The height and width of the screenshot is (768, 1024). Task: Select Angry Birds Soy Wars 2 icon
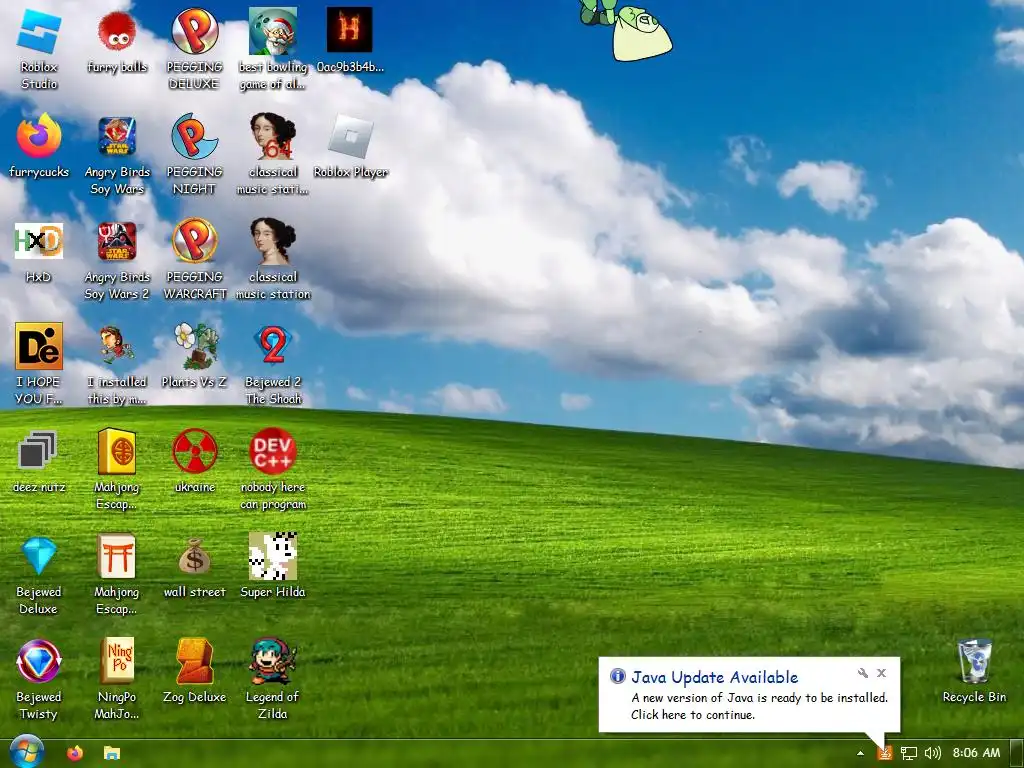(117, 259)
